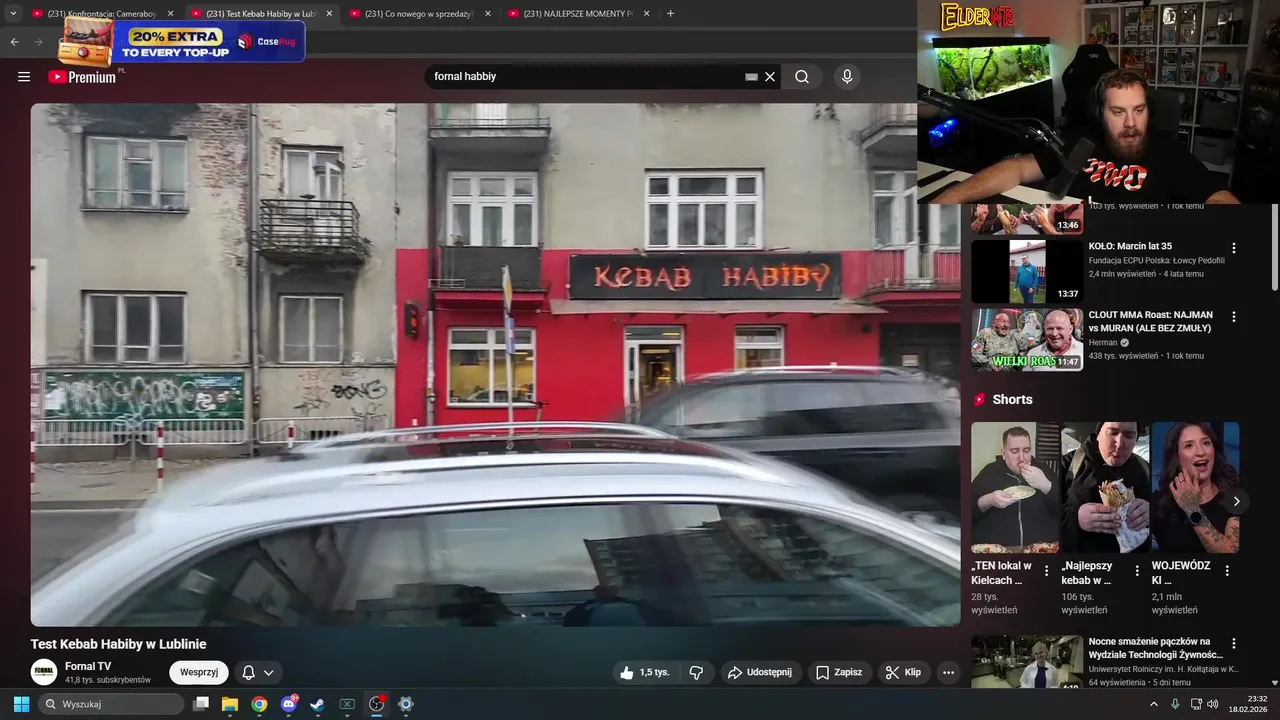Open Steam from the taskbar
The height and width of the screenshot is (720, 1280).
click(x=317, y=704)
